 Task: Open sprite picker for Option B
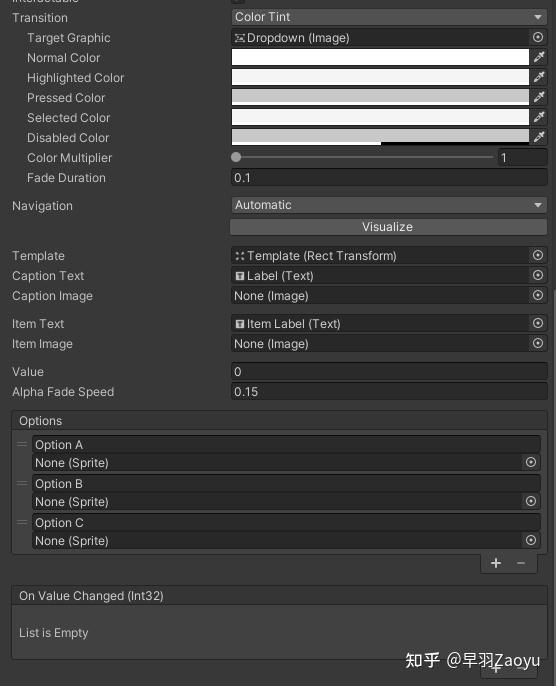[531, 501]
